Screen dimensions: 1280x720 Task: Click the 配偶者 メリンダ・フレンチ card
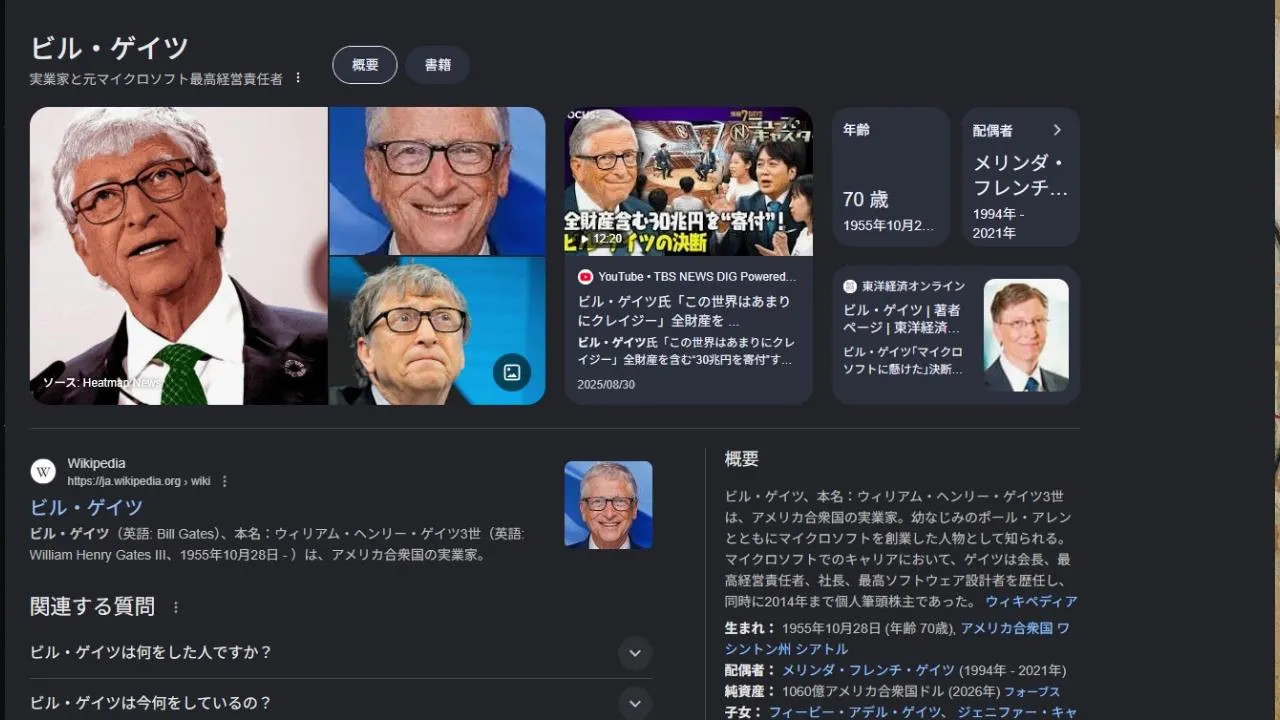[1021, 177]
